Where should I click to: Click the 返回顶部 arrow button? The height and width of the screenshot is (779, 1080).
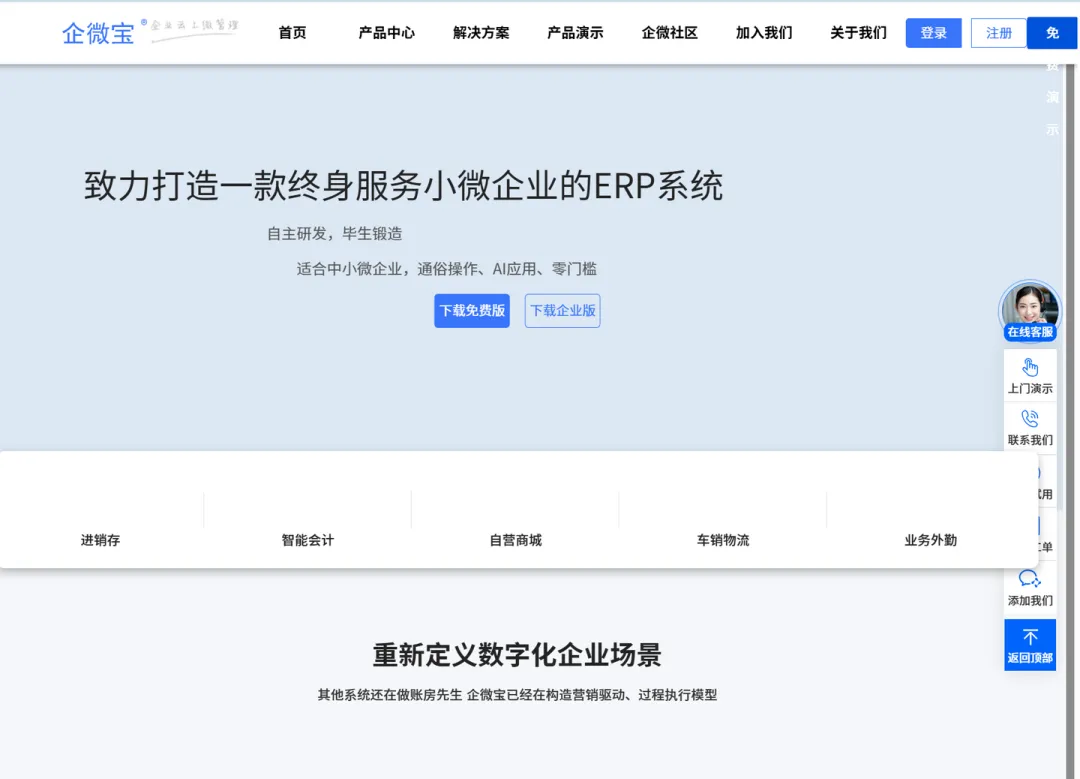1030,645
